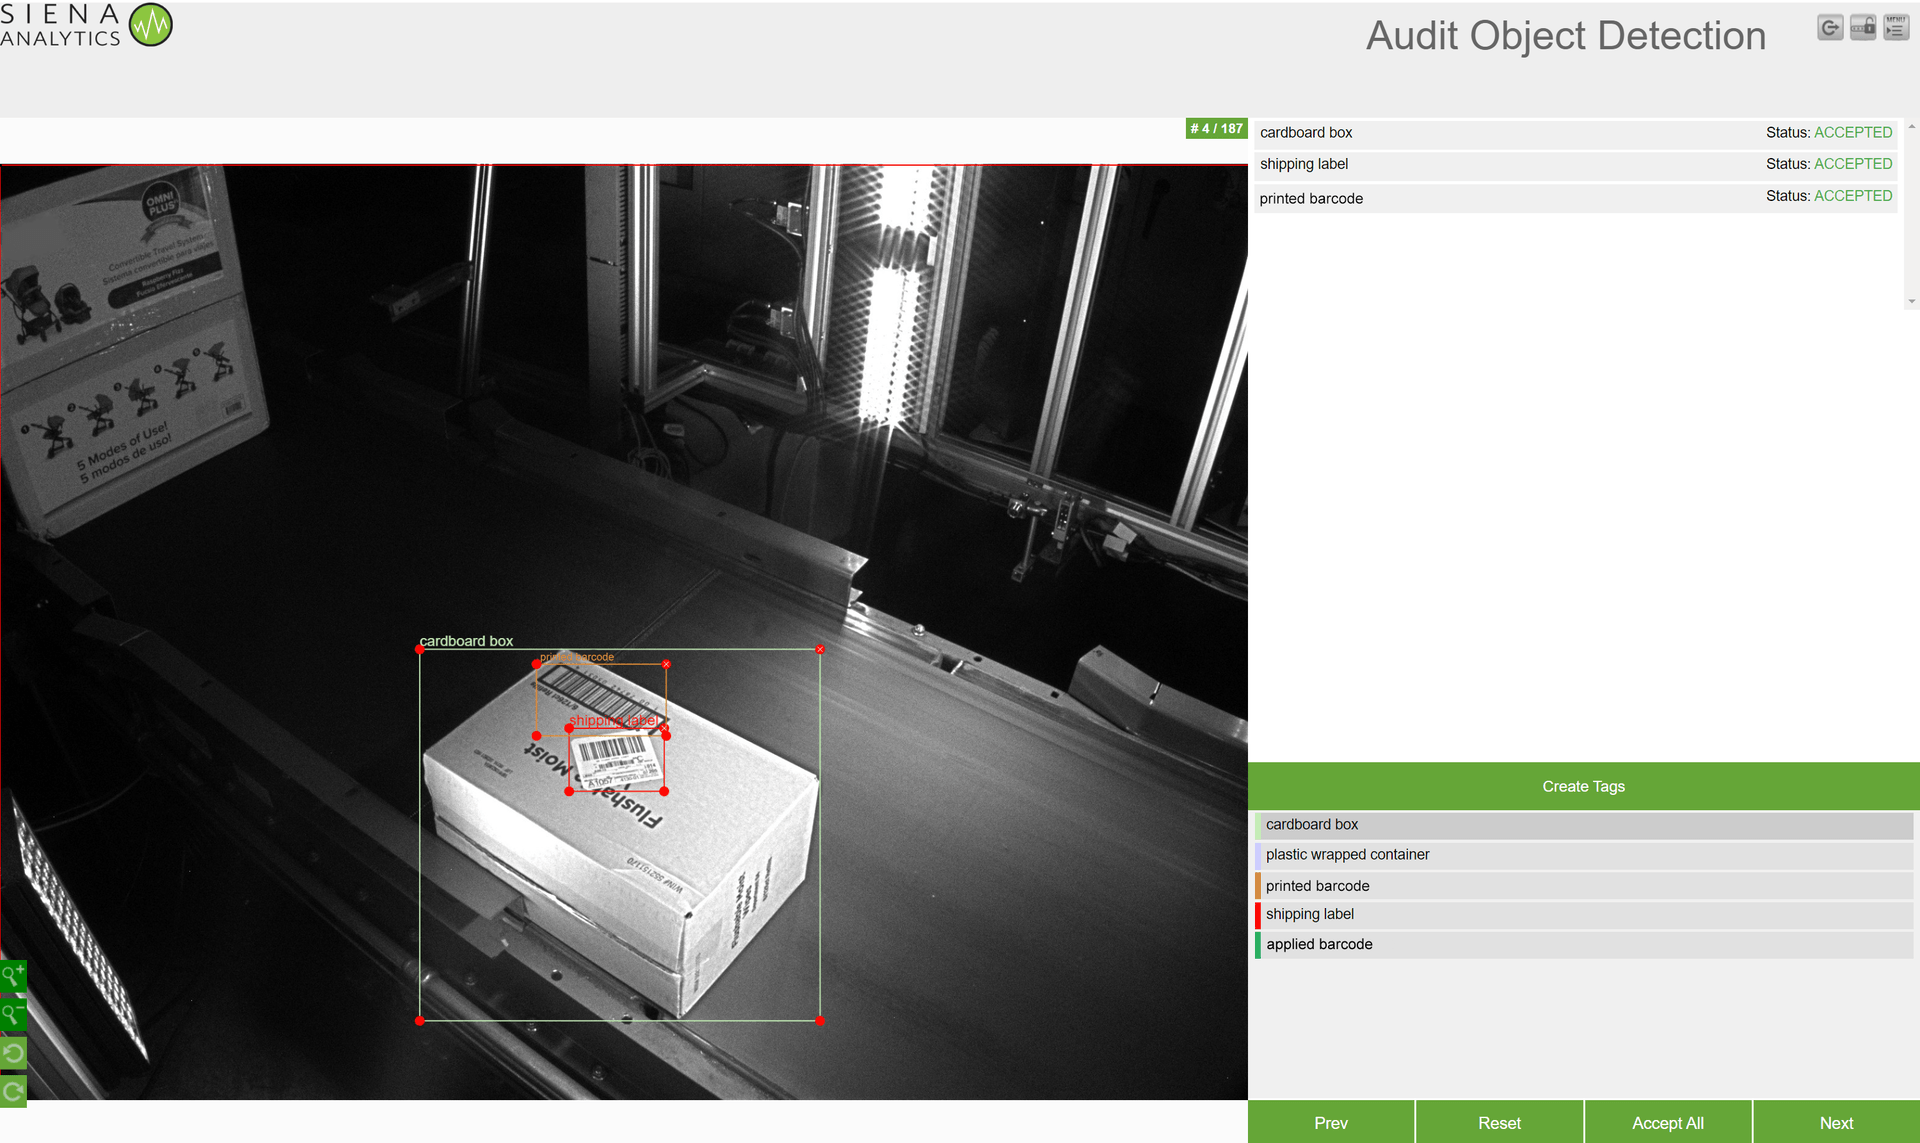The image size is (1920, 1143).
Task: Delete the cardboard box bounding box via X handle
Action: point(820,649)
